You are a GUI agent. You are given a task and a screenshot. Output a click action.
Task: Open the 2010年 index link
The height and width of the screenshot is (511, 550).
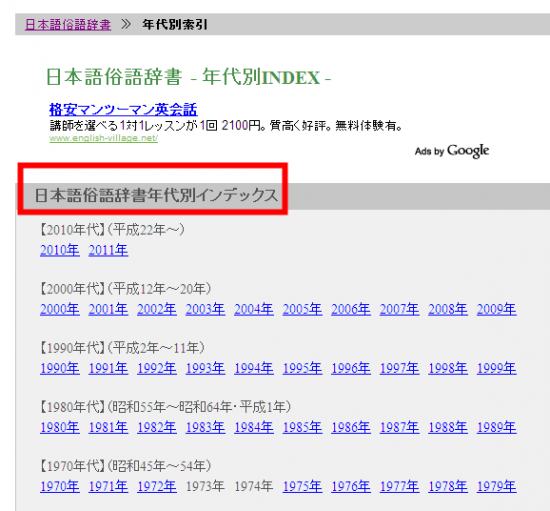(x=60, y=250)
